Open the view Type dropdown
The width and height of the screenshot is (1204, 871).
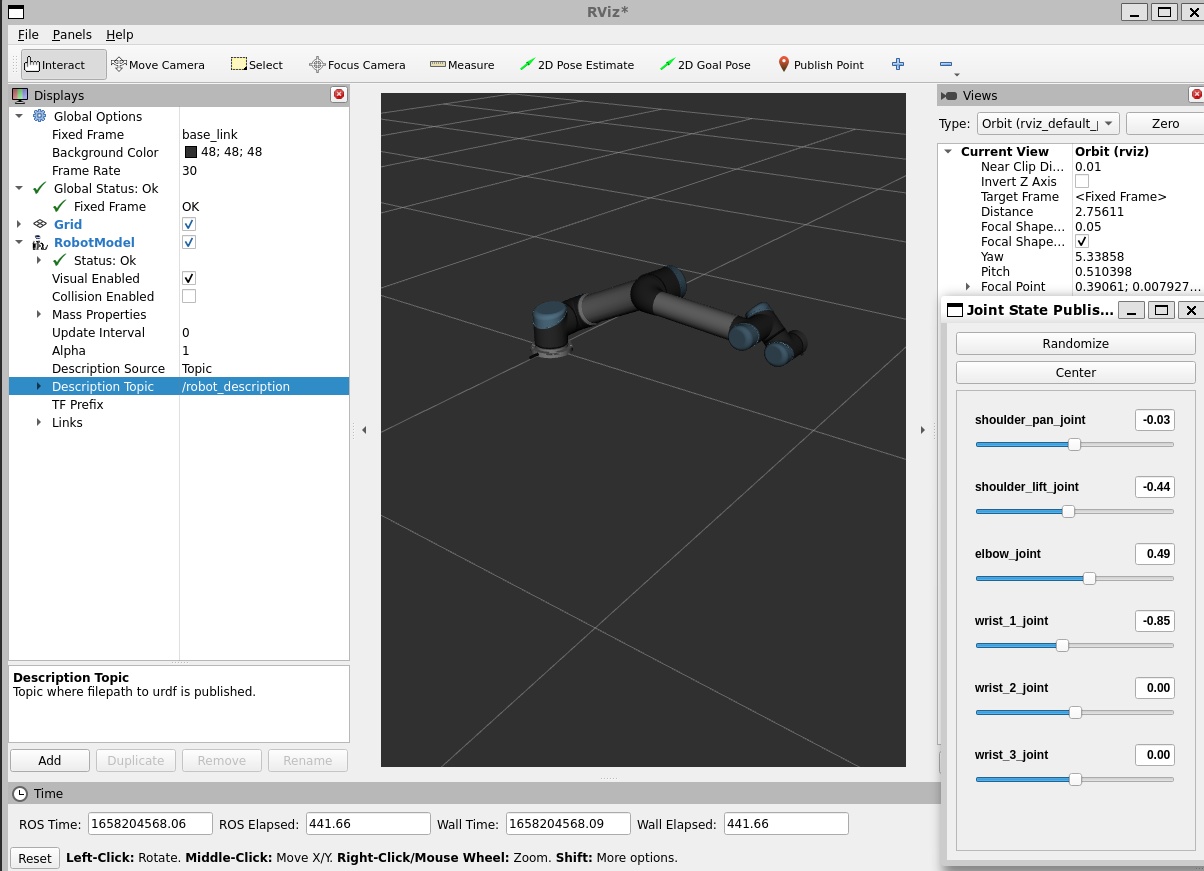(1048, 123)
